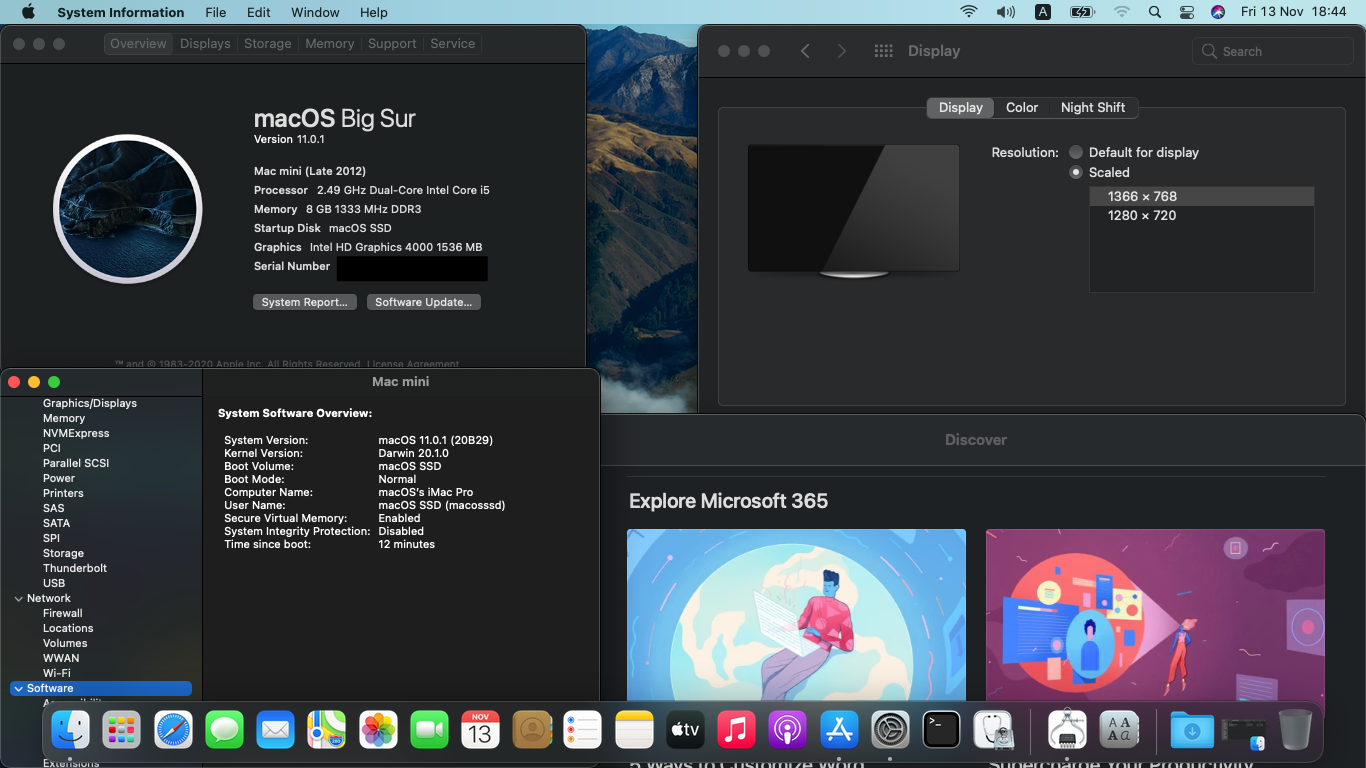
Task: Select NVMExpress in the sidebar
Action: point(76,433)
